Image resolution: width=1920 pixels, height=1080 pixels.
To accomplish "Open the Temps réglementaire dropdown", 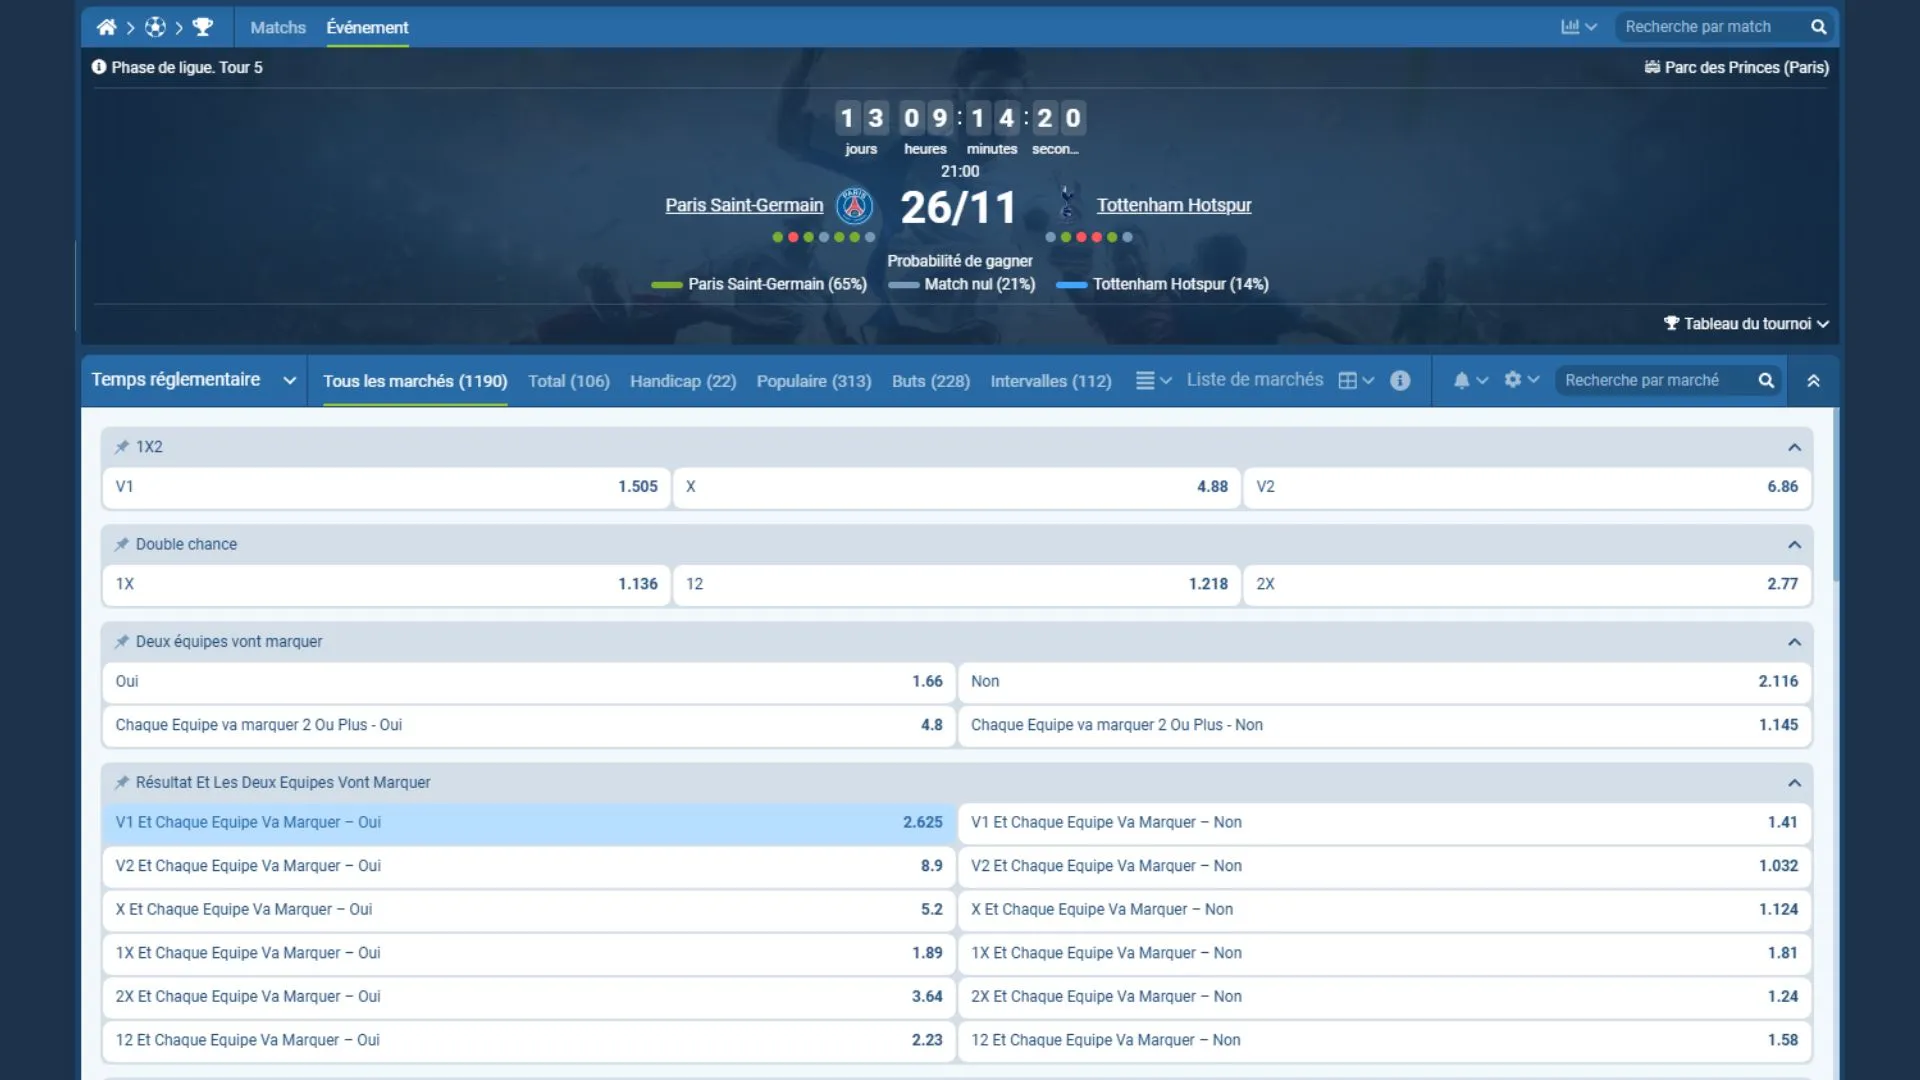I will 193,380.
